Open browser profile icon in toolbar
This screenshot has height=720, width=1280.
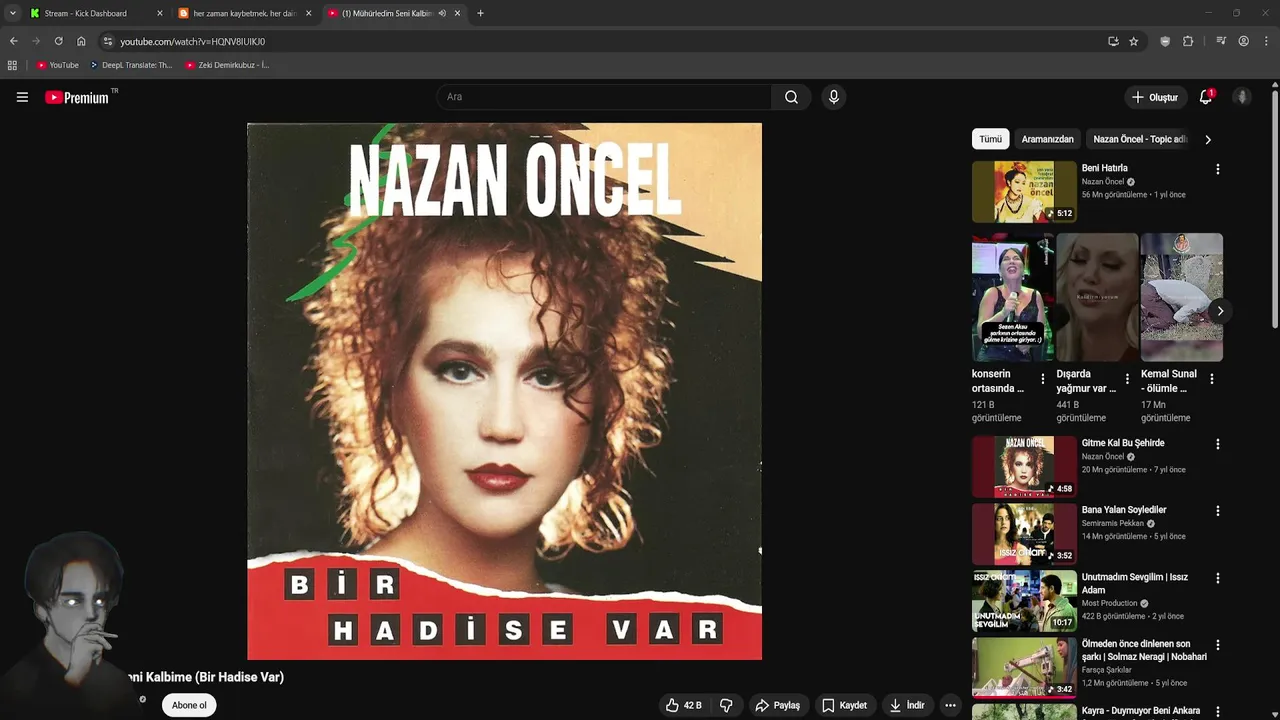[1243, 41]
